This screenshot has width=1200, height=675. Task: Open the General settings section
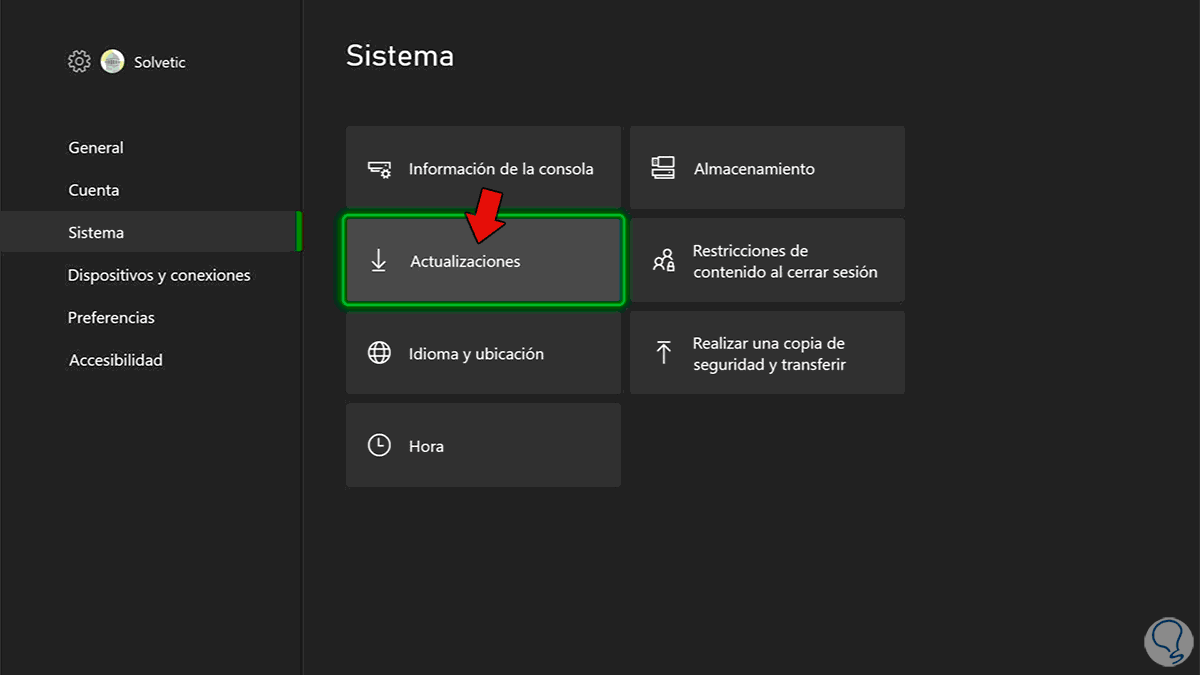click(x=96, y=148)
